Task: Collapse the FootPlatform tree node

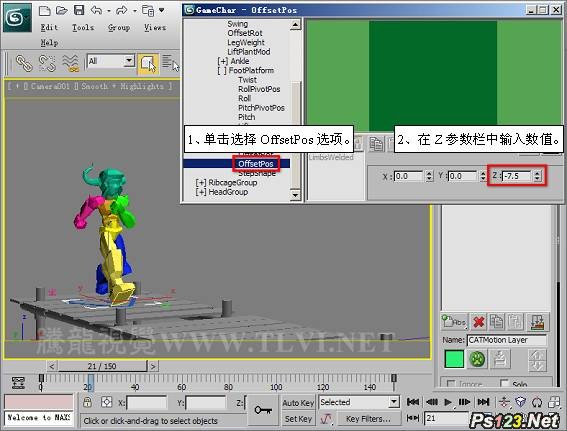Action: tap(221, 71)
